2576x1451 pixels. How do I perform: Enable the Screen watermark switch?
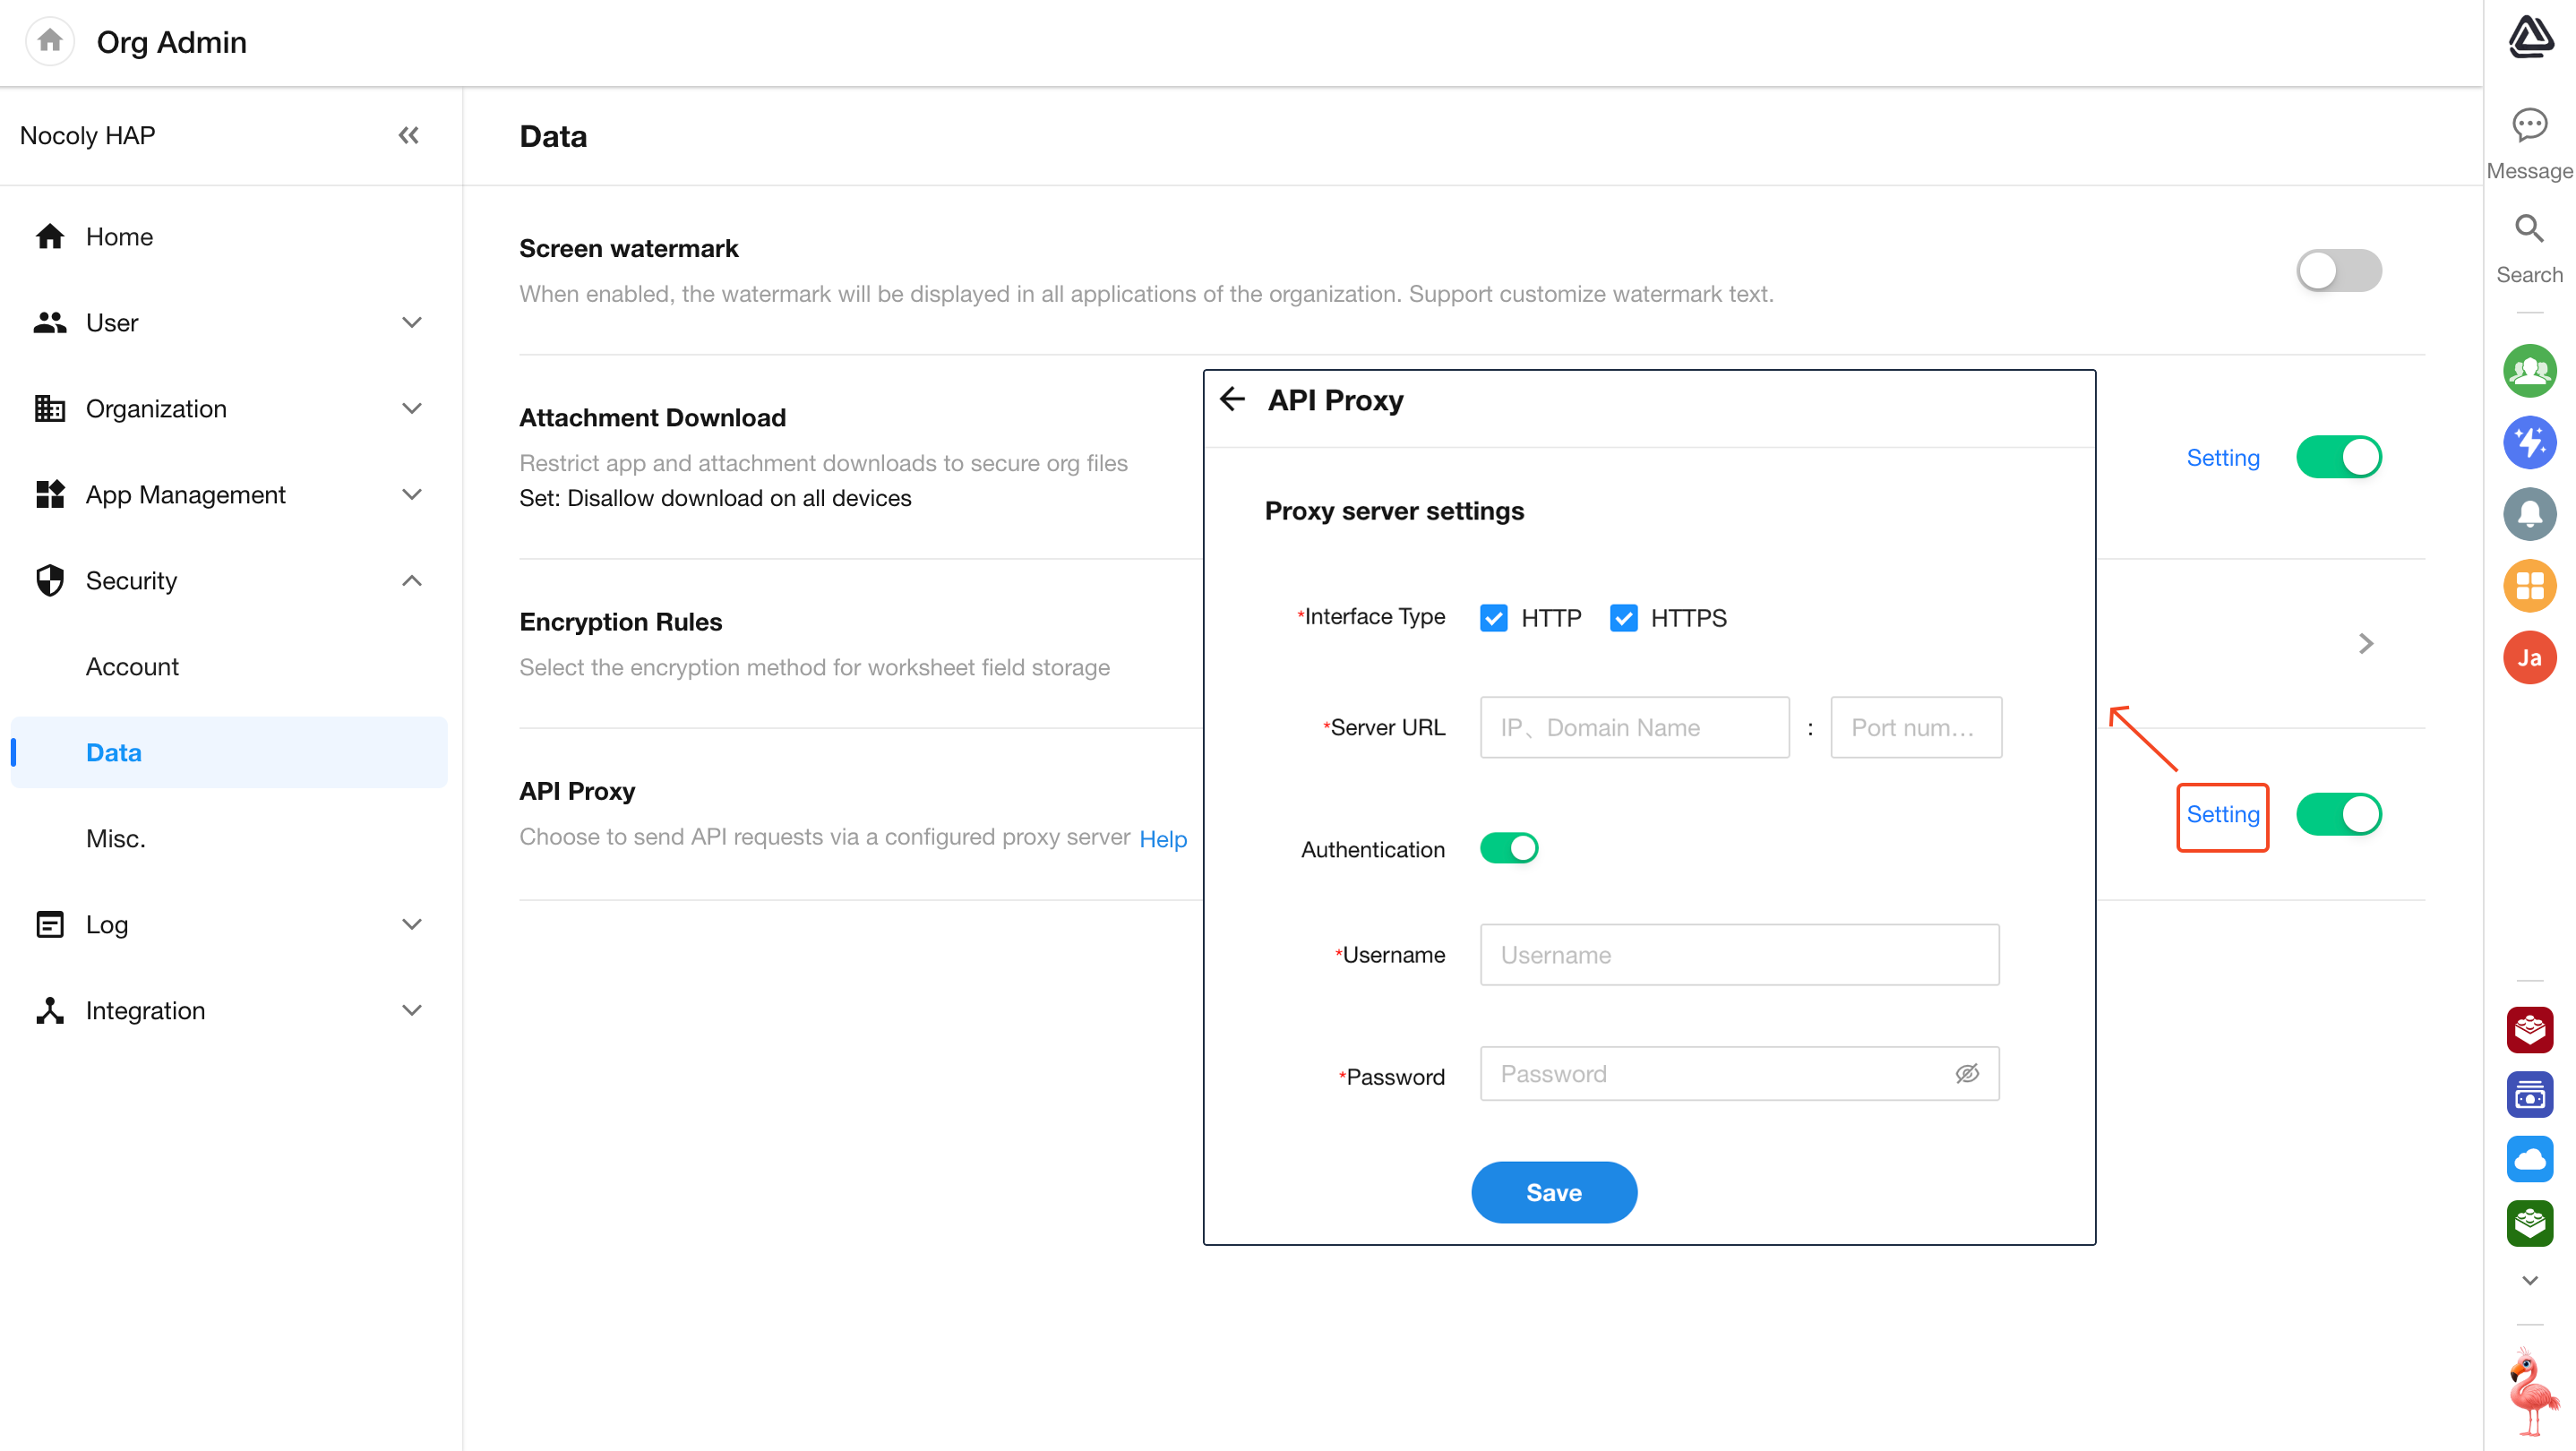[x=2338, y=270]
